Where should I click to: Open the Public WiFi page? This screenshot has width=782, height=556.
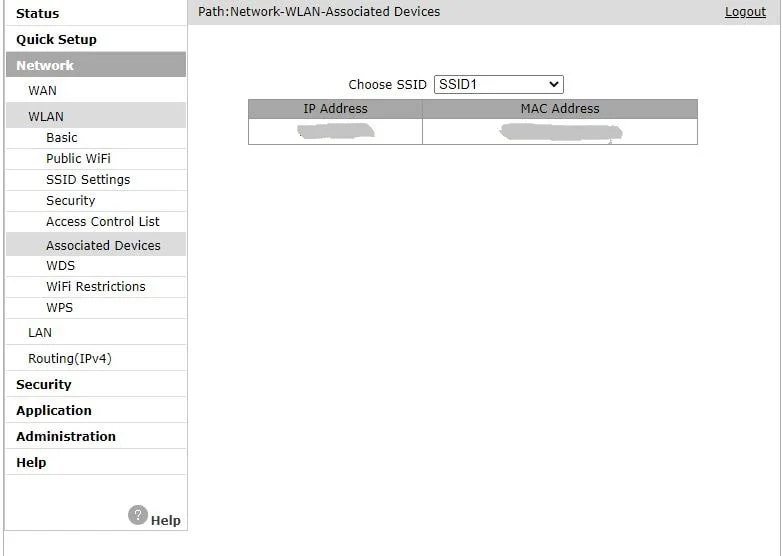click(x=78, y=159)
